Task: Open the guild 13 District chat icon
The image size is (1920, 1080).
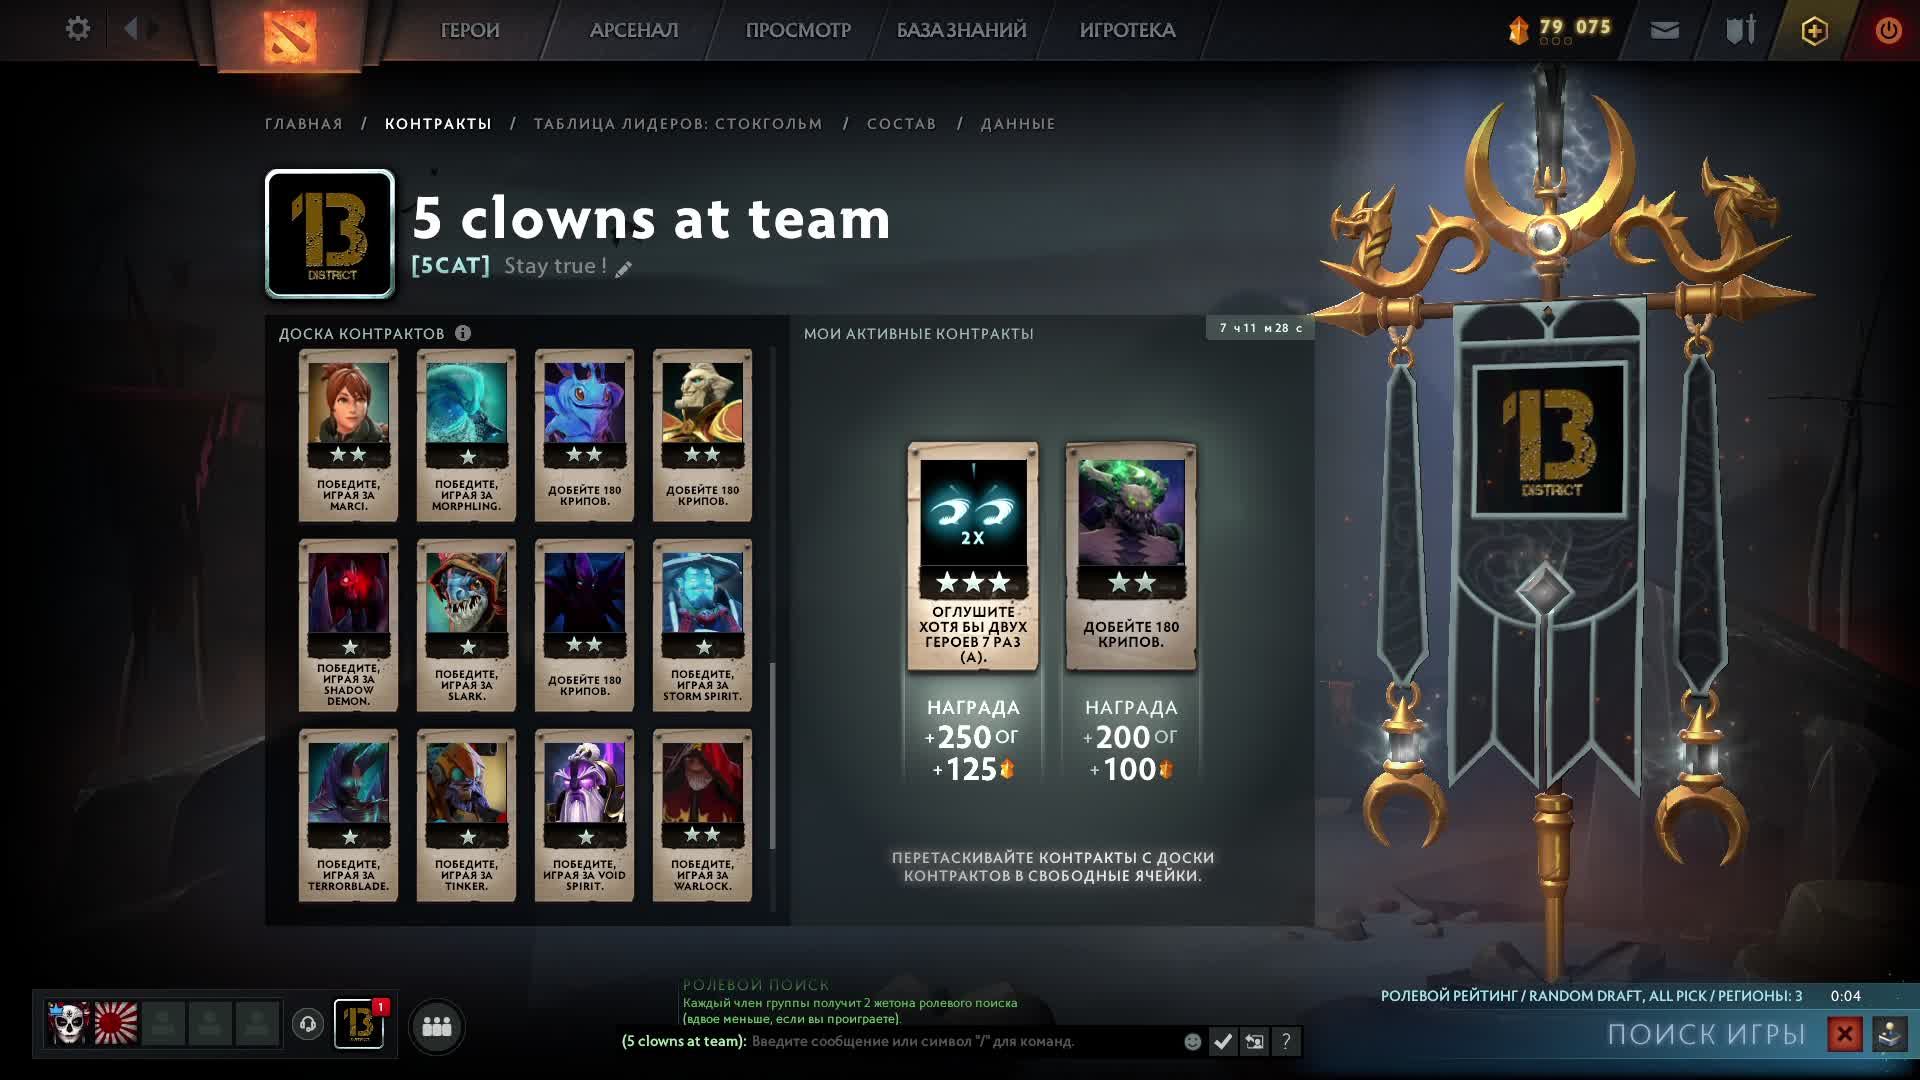Action: [359, 1024]
